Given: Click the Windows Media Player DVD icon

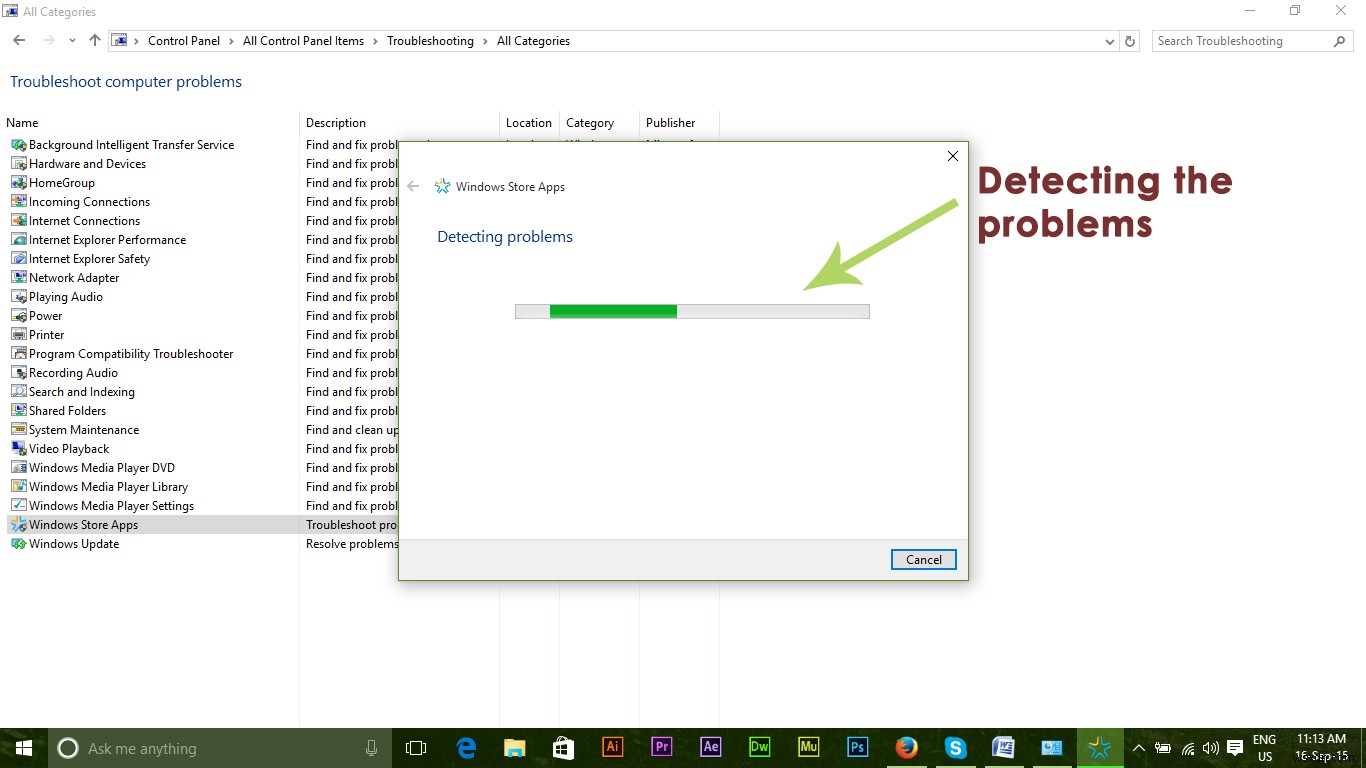Looking at the screenshot, I should tap(18, 468).
